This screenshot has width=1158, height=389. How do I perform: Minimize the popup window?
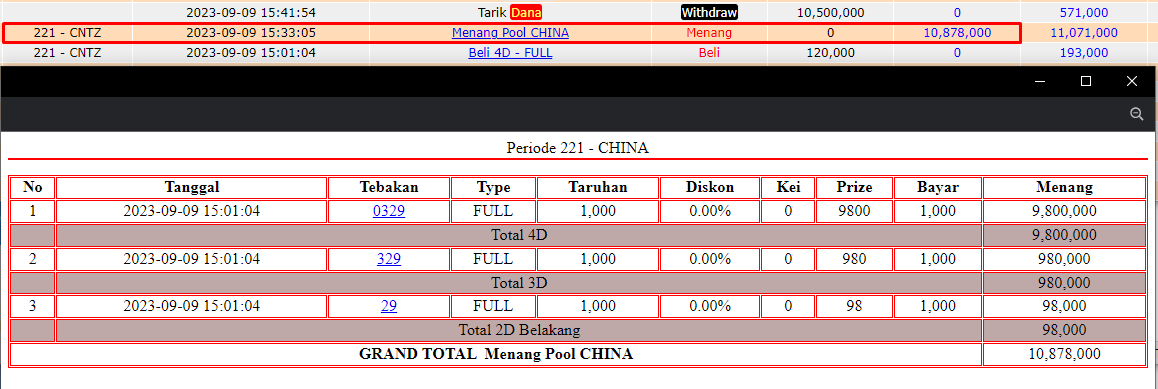point(1039,81)
